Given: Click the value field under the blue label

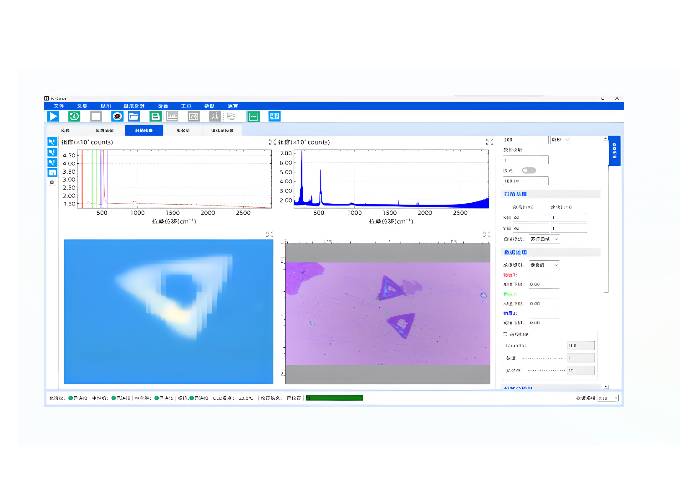Looking at the screenshot, I should [x=544, y=323].
